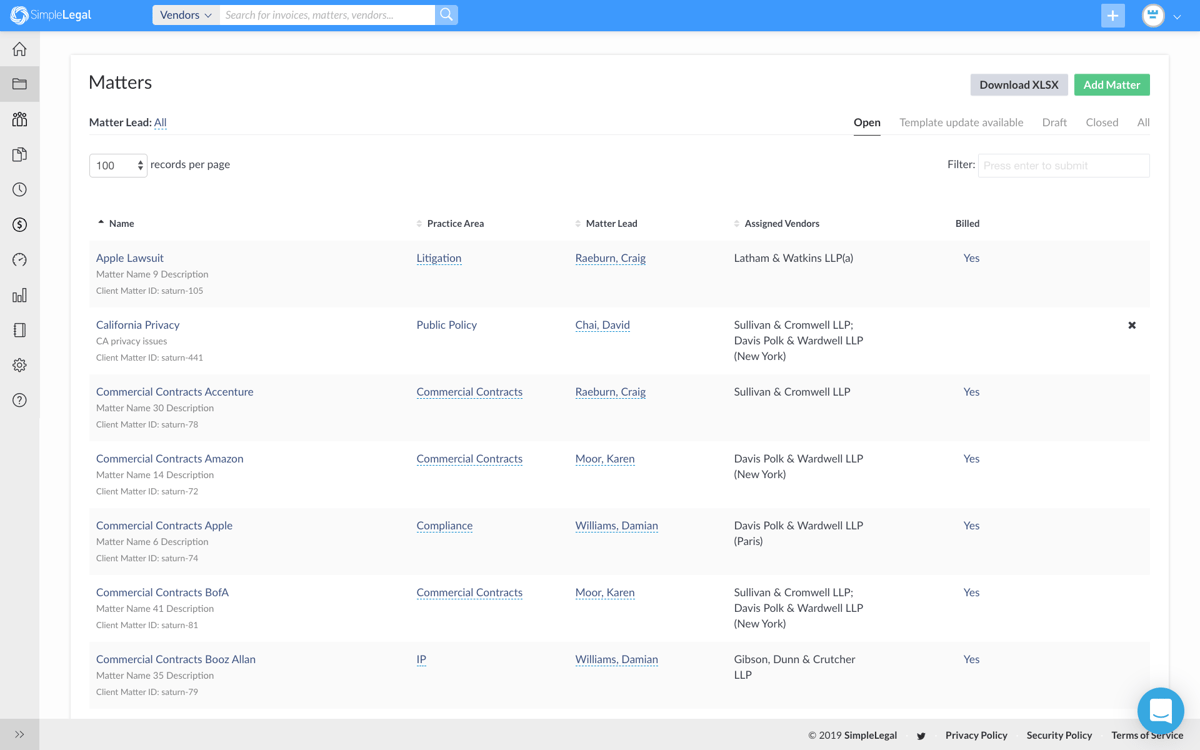Viewport: 1200px width, 750px height.
Task: Open the dollar sign budget icon in sidebar
Action: [x=19, y=225]
